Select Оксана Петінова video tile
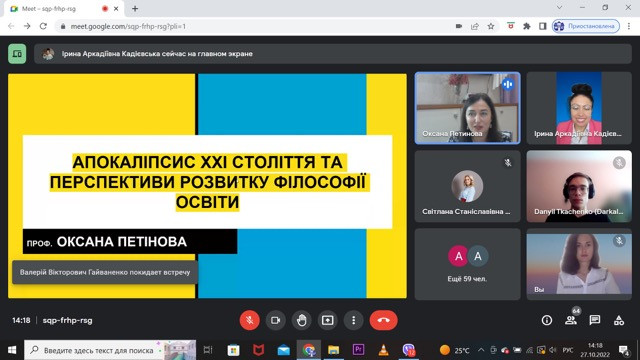This screenshot has height=360, width=640. [x=467, y=108]
